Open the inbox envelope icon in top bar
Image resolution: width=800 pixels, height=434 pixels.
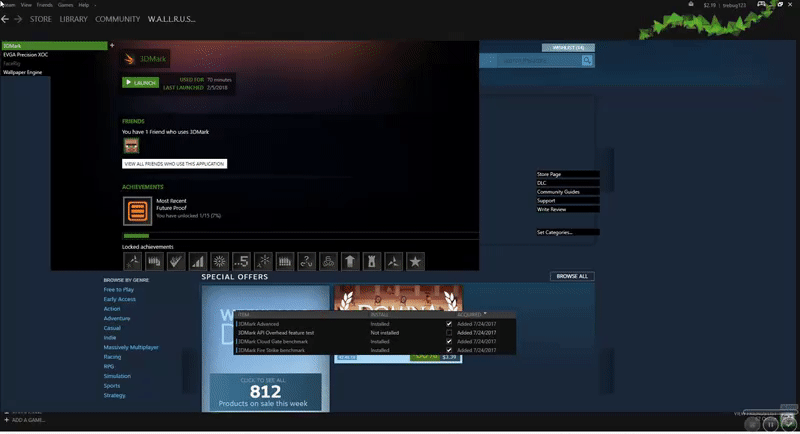[691, 4]
